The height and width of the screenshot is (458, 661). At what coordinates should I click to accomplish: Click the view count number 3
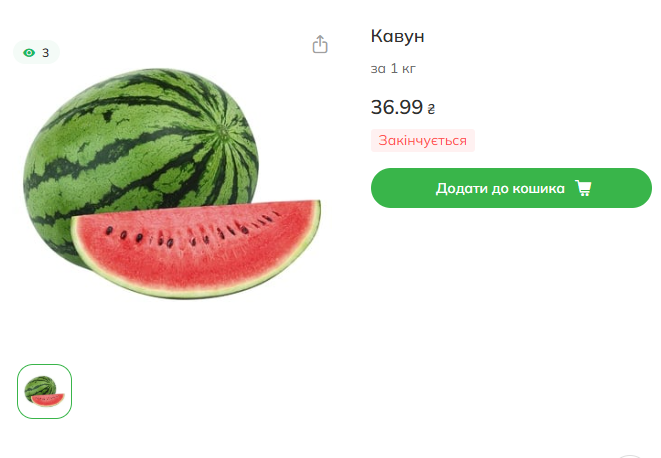pyautogui.click(x=46, y=53)
